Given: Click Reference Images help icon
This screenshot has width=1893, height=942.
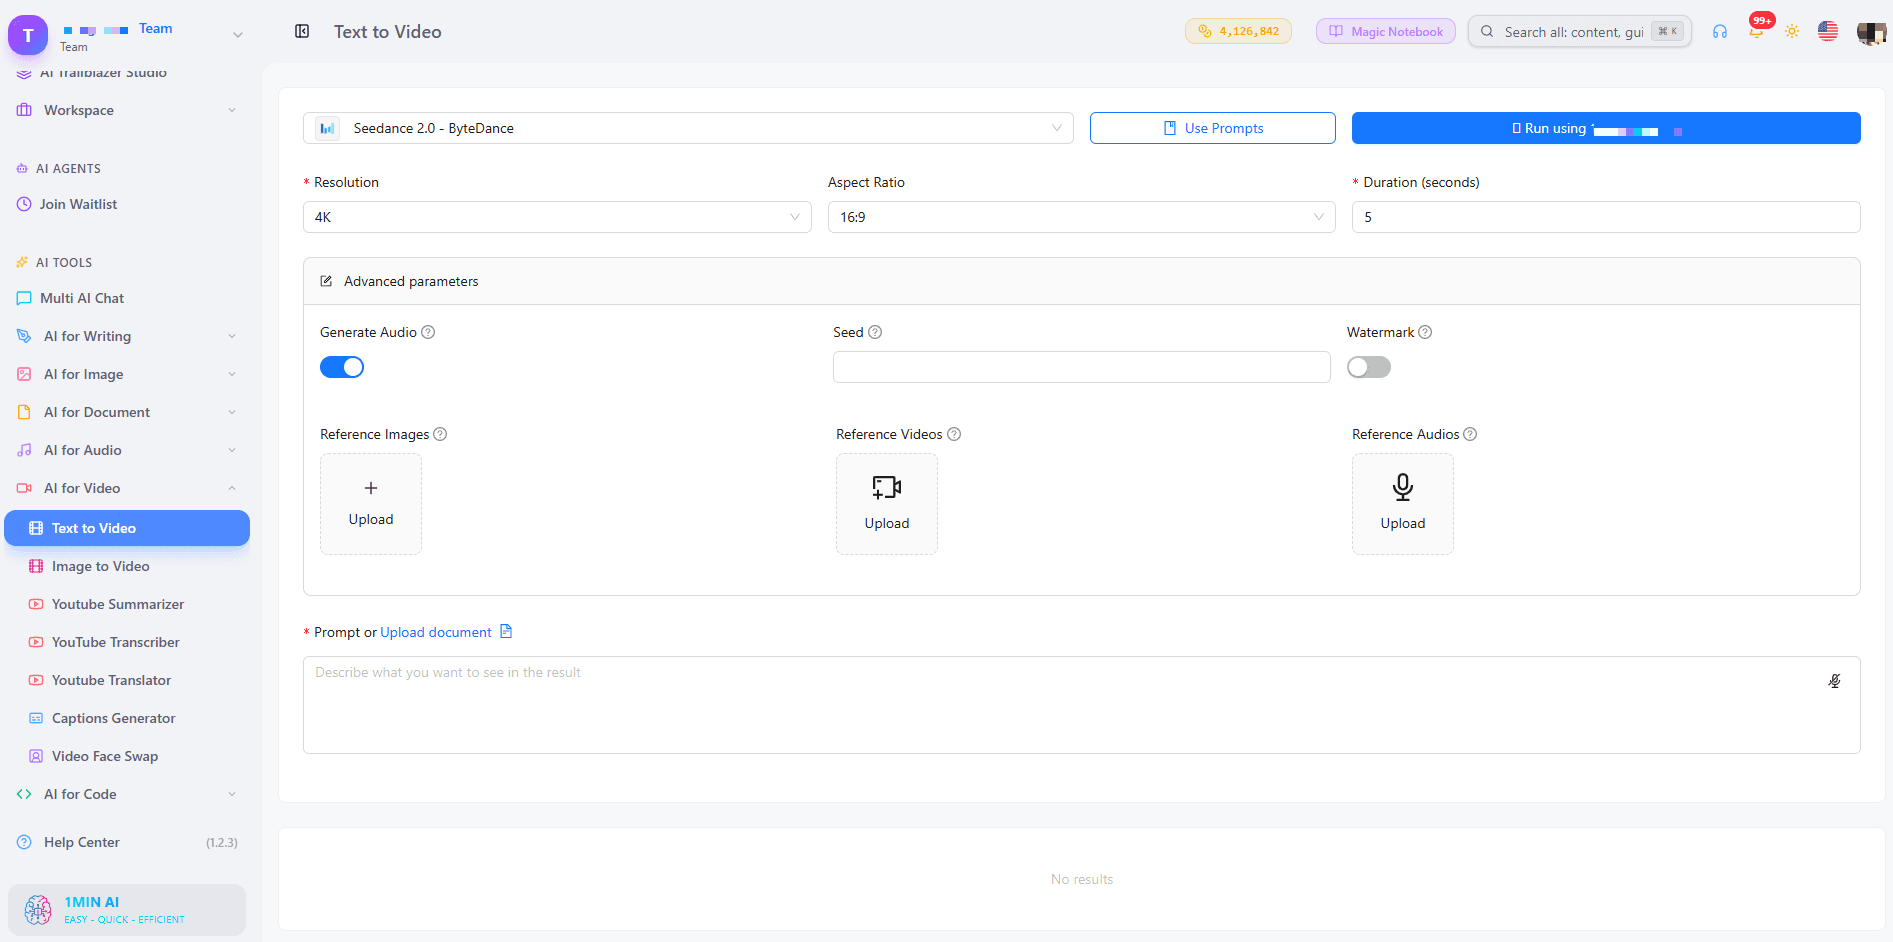Looking at the screenshot, I should pos(440,434).
